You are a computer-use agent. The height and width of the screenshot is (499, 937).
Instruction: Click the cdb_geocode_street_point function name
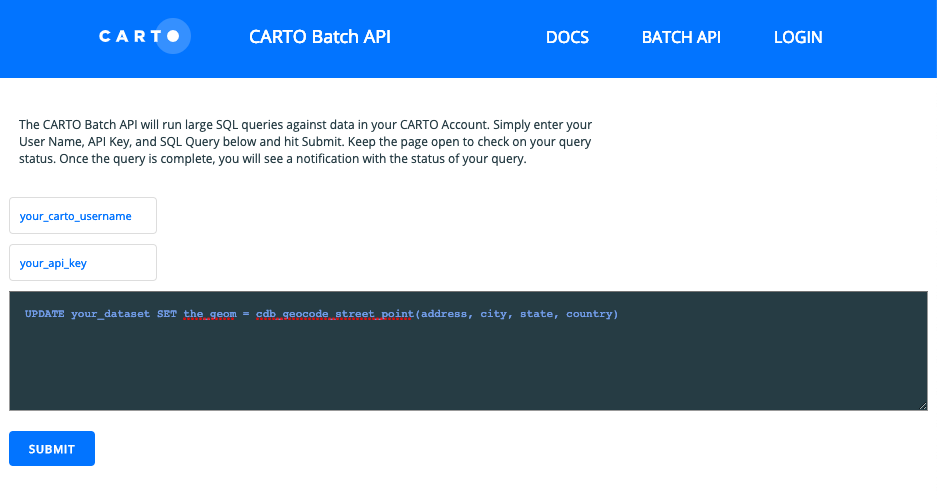[x=335, y=314]
